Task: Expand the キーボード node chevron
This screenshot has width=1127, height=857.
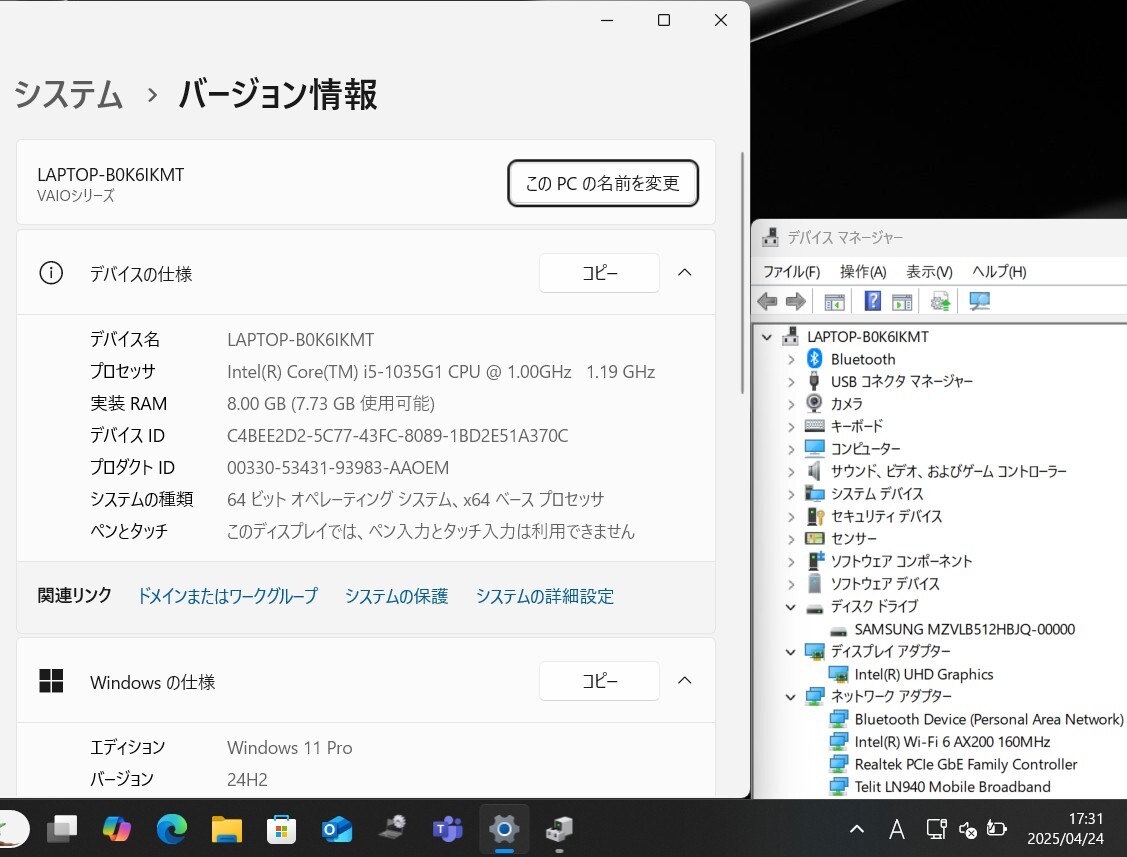Action: click(x=791, y=426)
